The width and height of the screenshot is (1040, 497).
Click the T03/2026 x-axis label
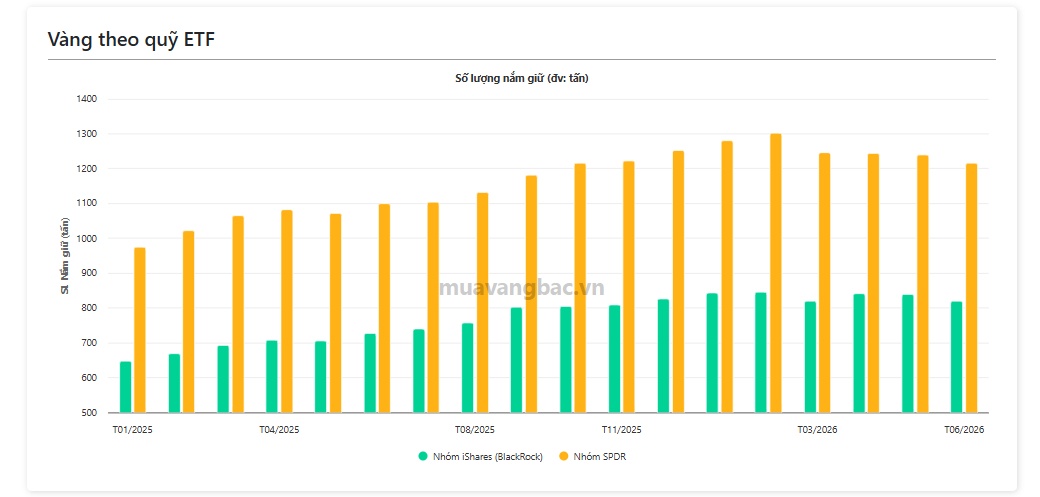click(817, 429)
